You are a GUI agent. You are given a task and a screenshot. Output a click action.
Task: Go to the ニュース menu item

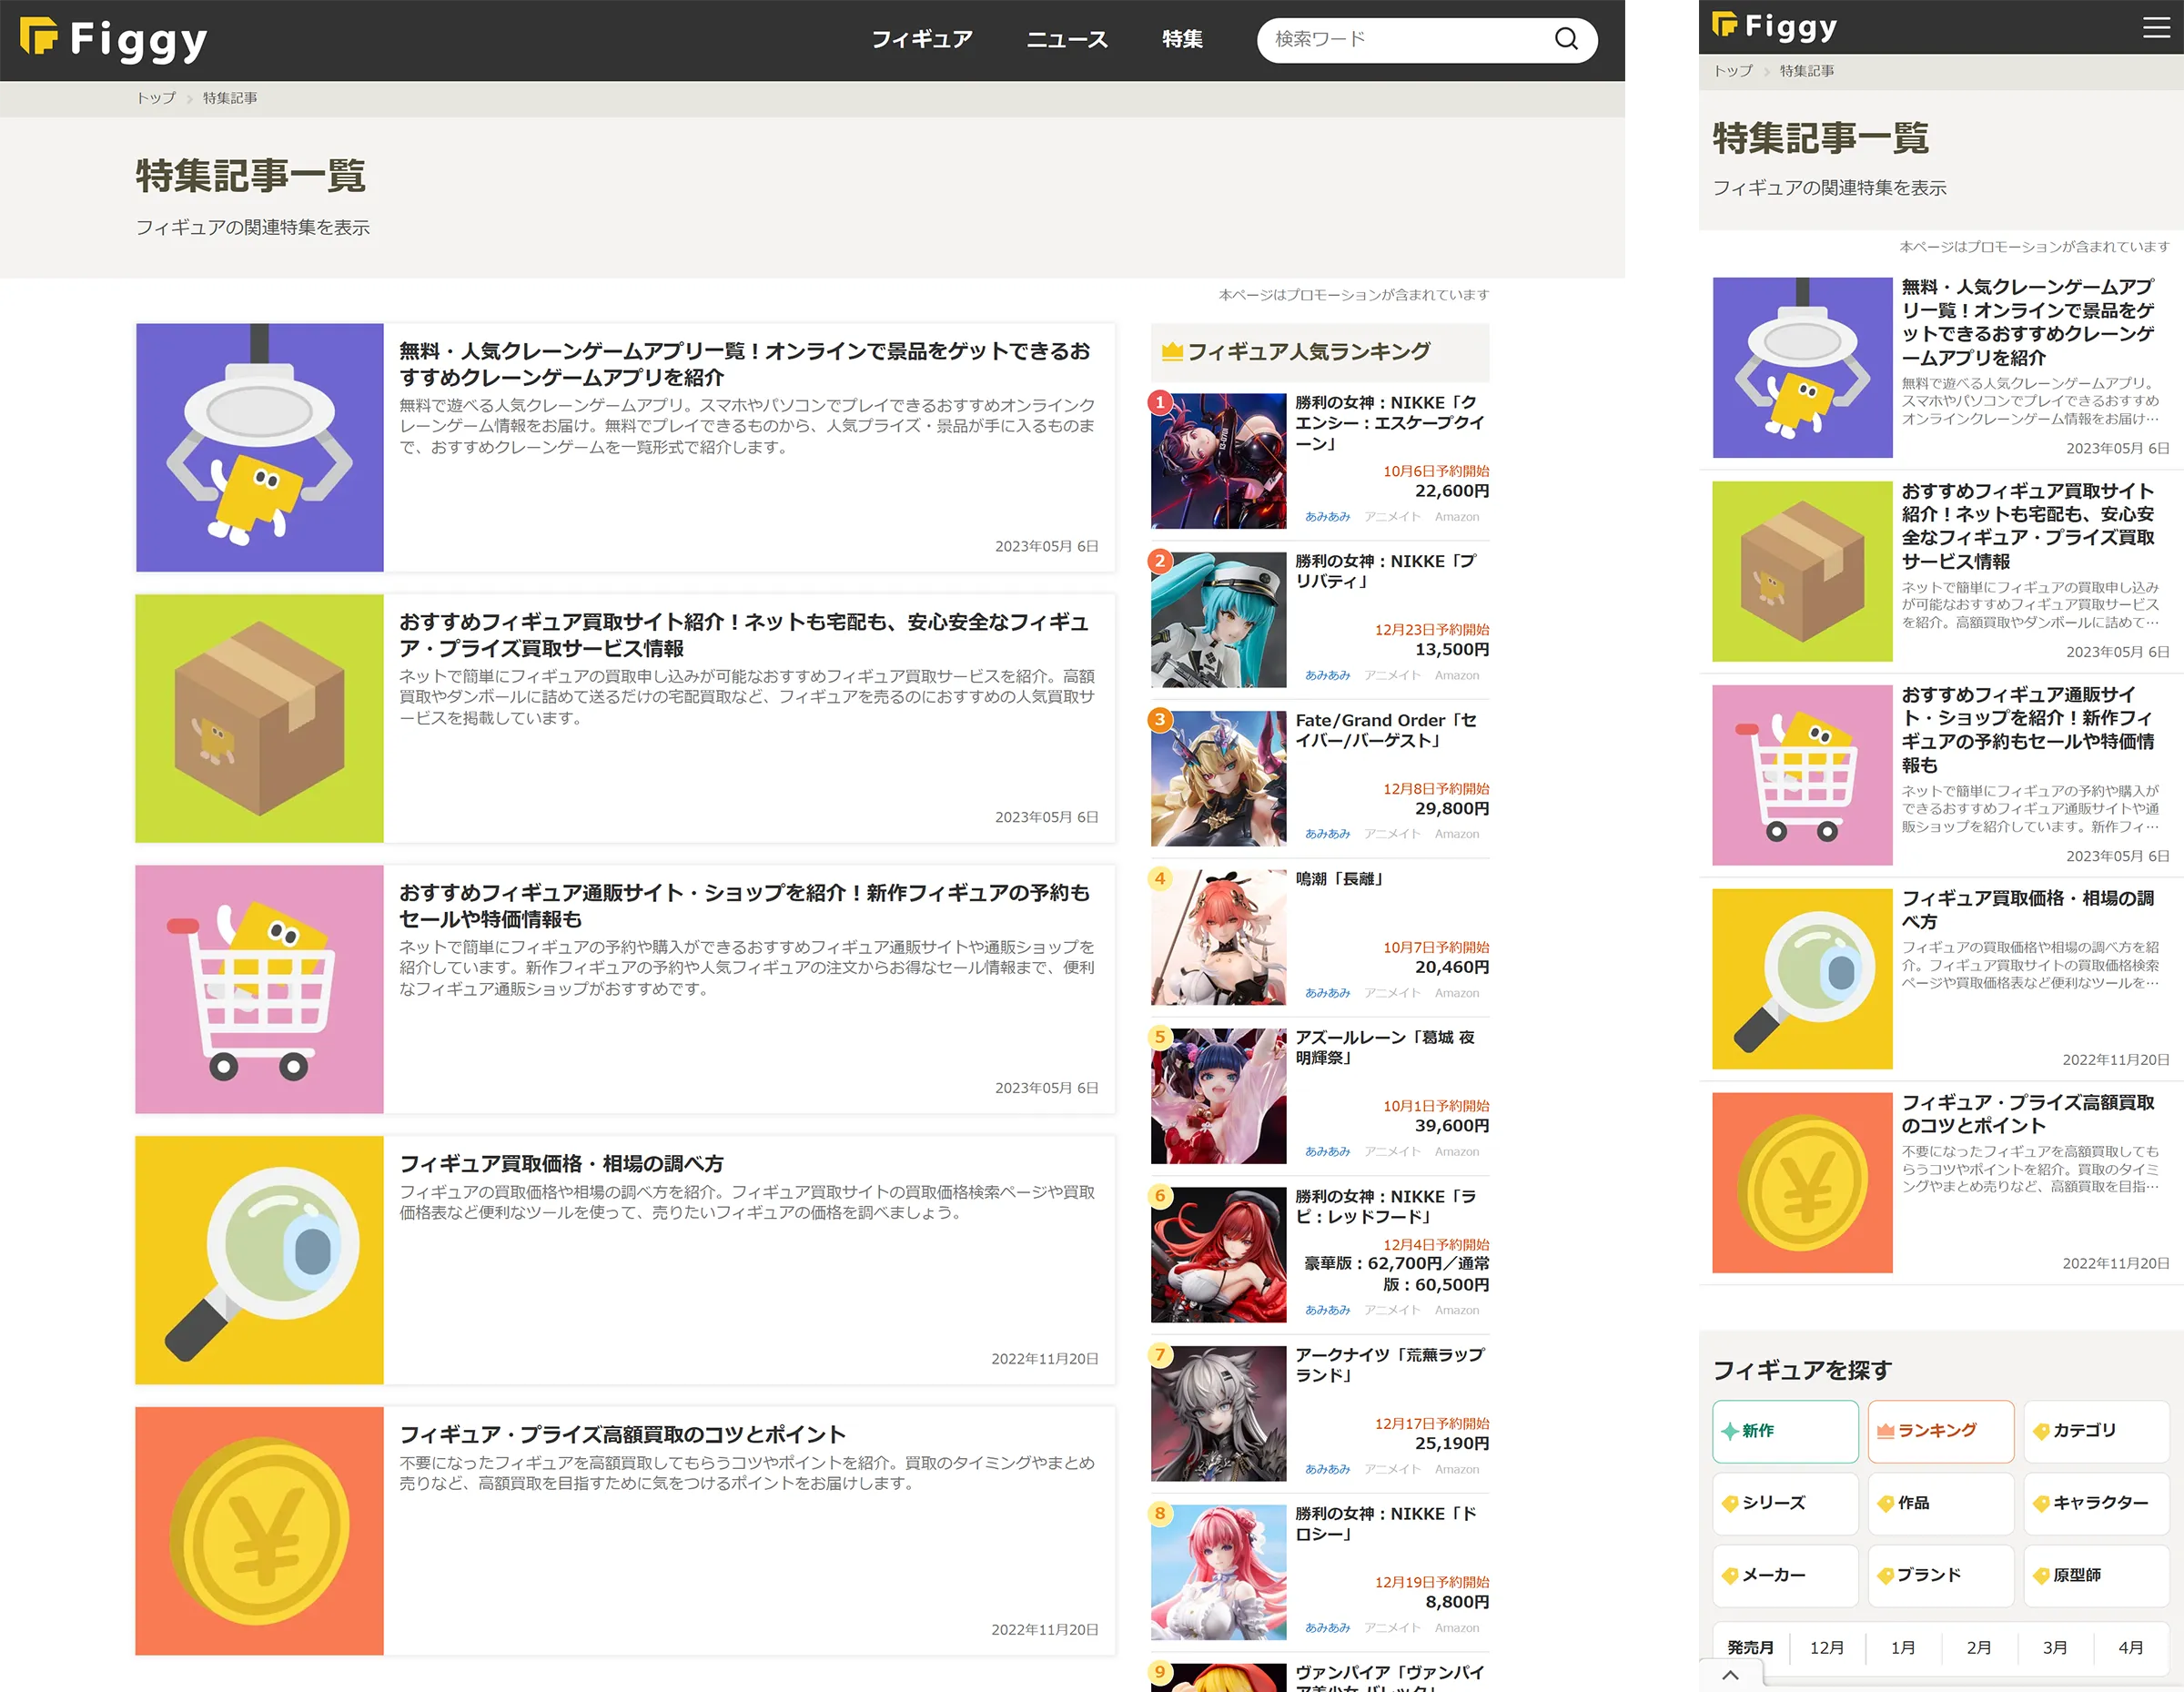[x=1067, y=39]
